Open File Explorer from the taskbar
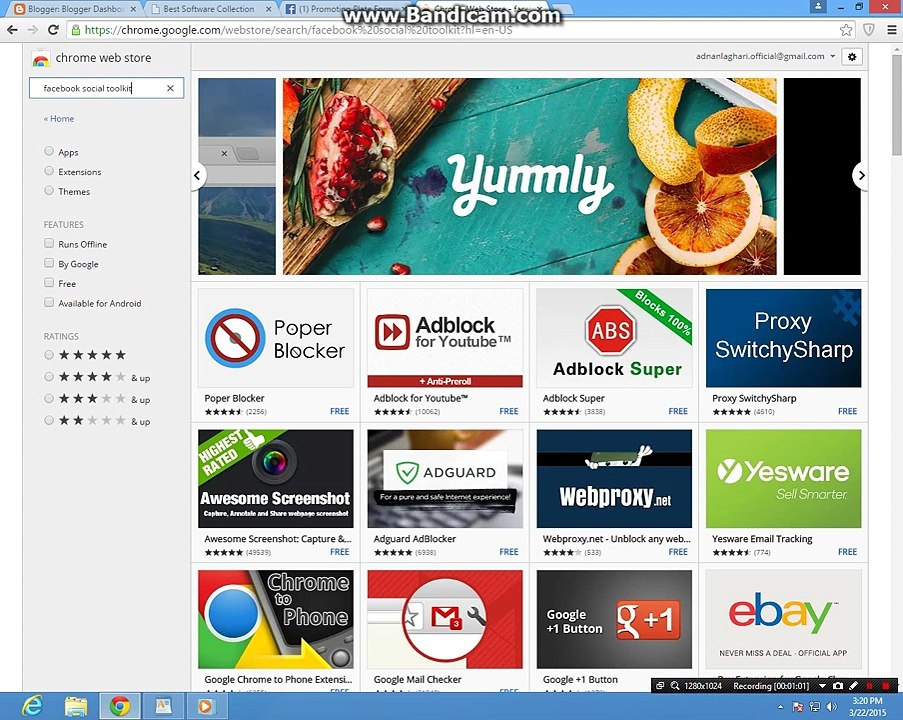 point(75,706)
